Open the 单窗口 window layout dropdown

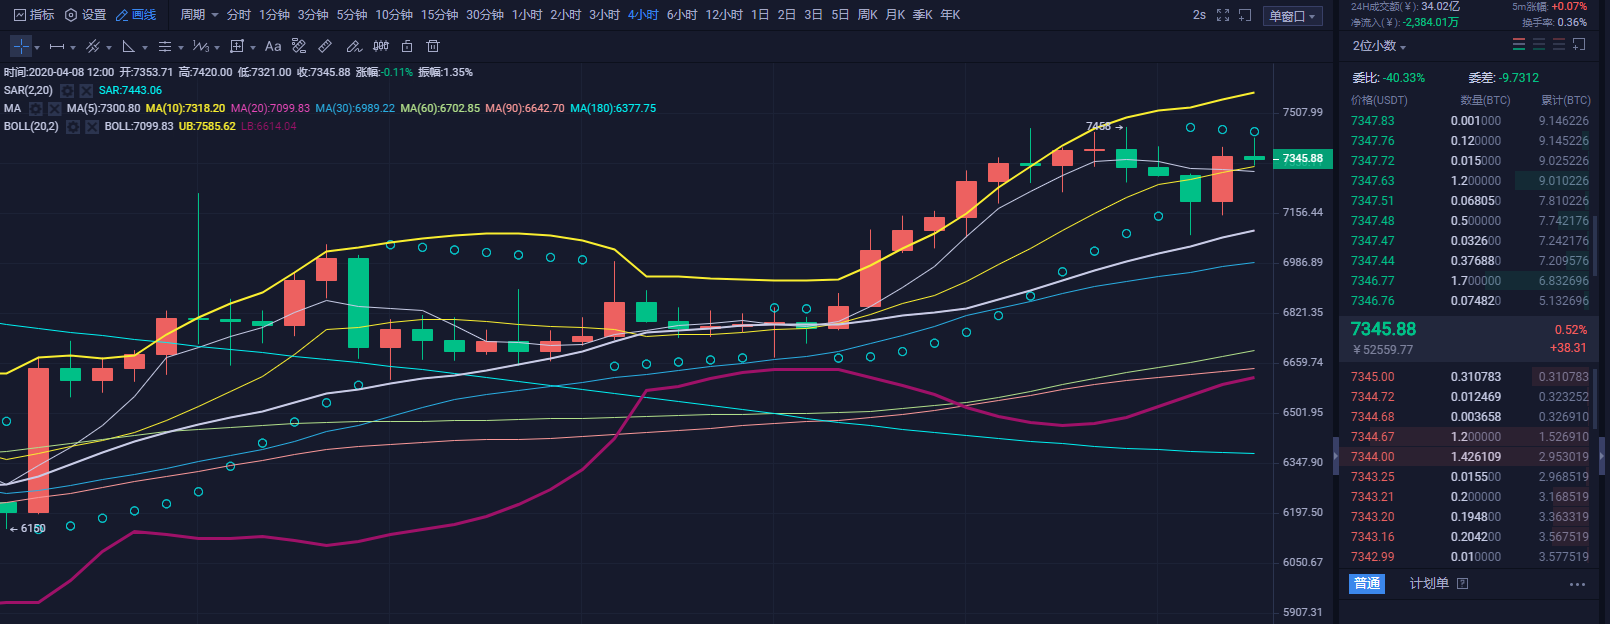click(1294, 16)
